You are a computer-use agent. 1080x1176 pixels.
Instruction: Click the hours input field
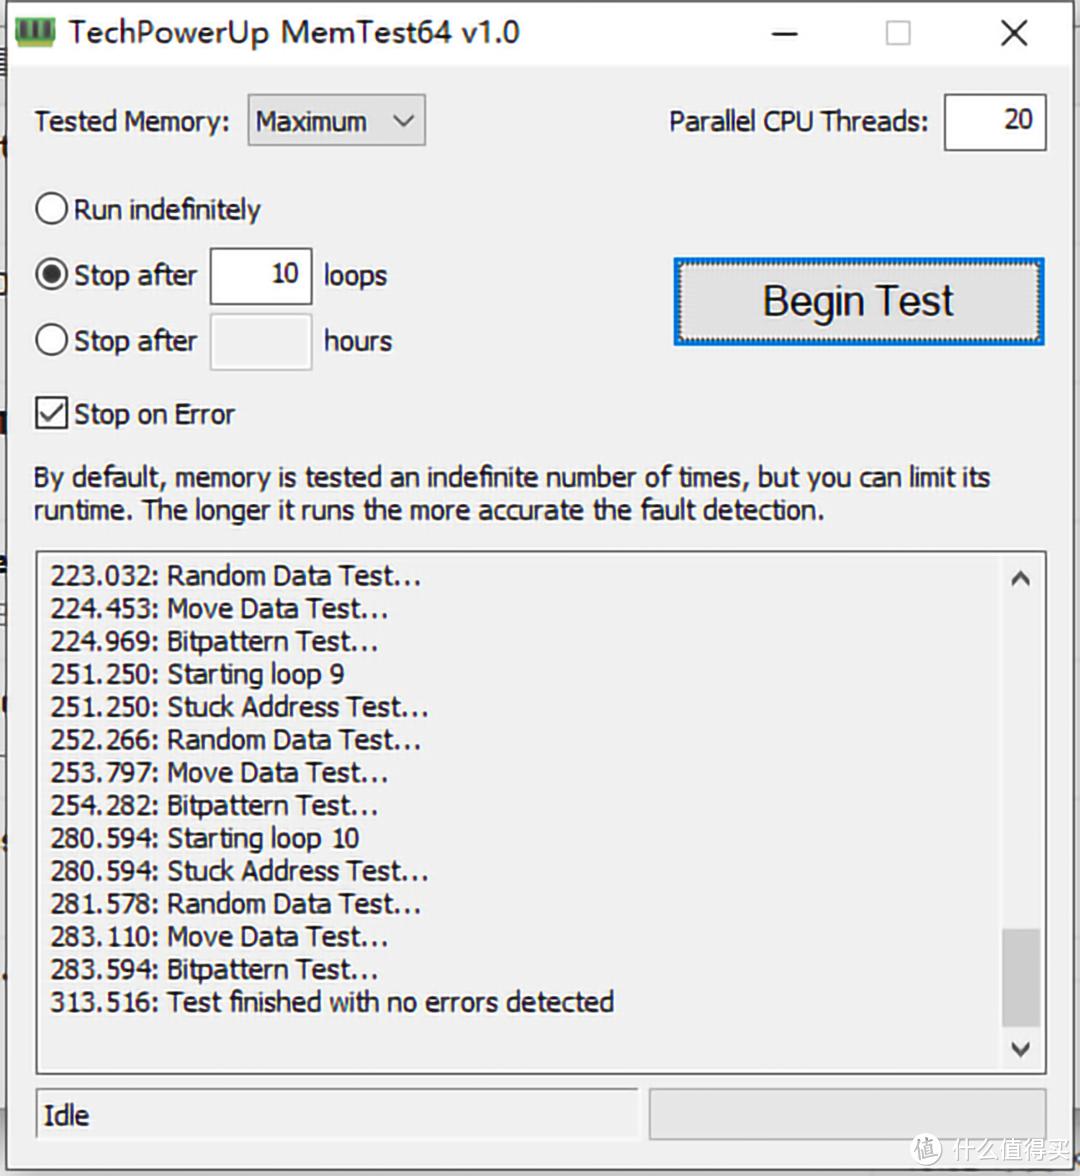click(x=261, y=341)
